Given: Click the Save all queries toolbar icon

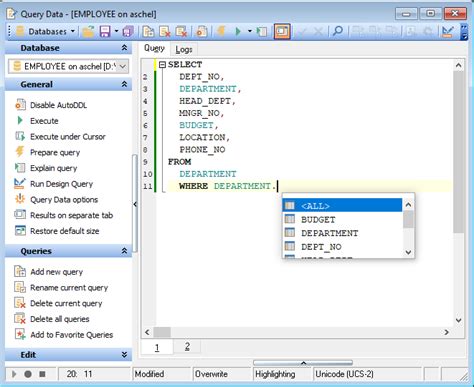Looking at the screenshot, I should click(128, 32).
